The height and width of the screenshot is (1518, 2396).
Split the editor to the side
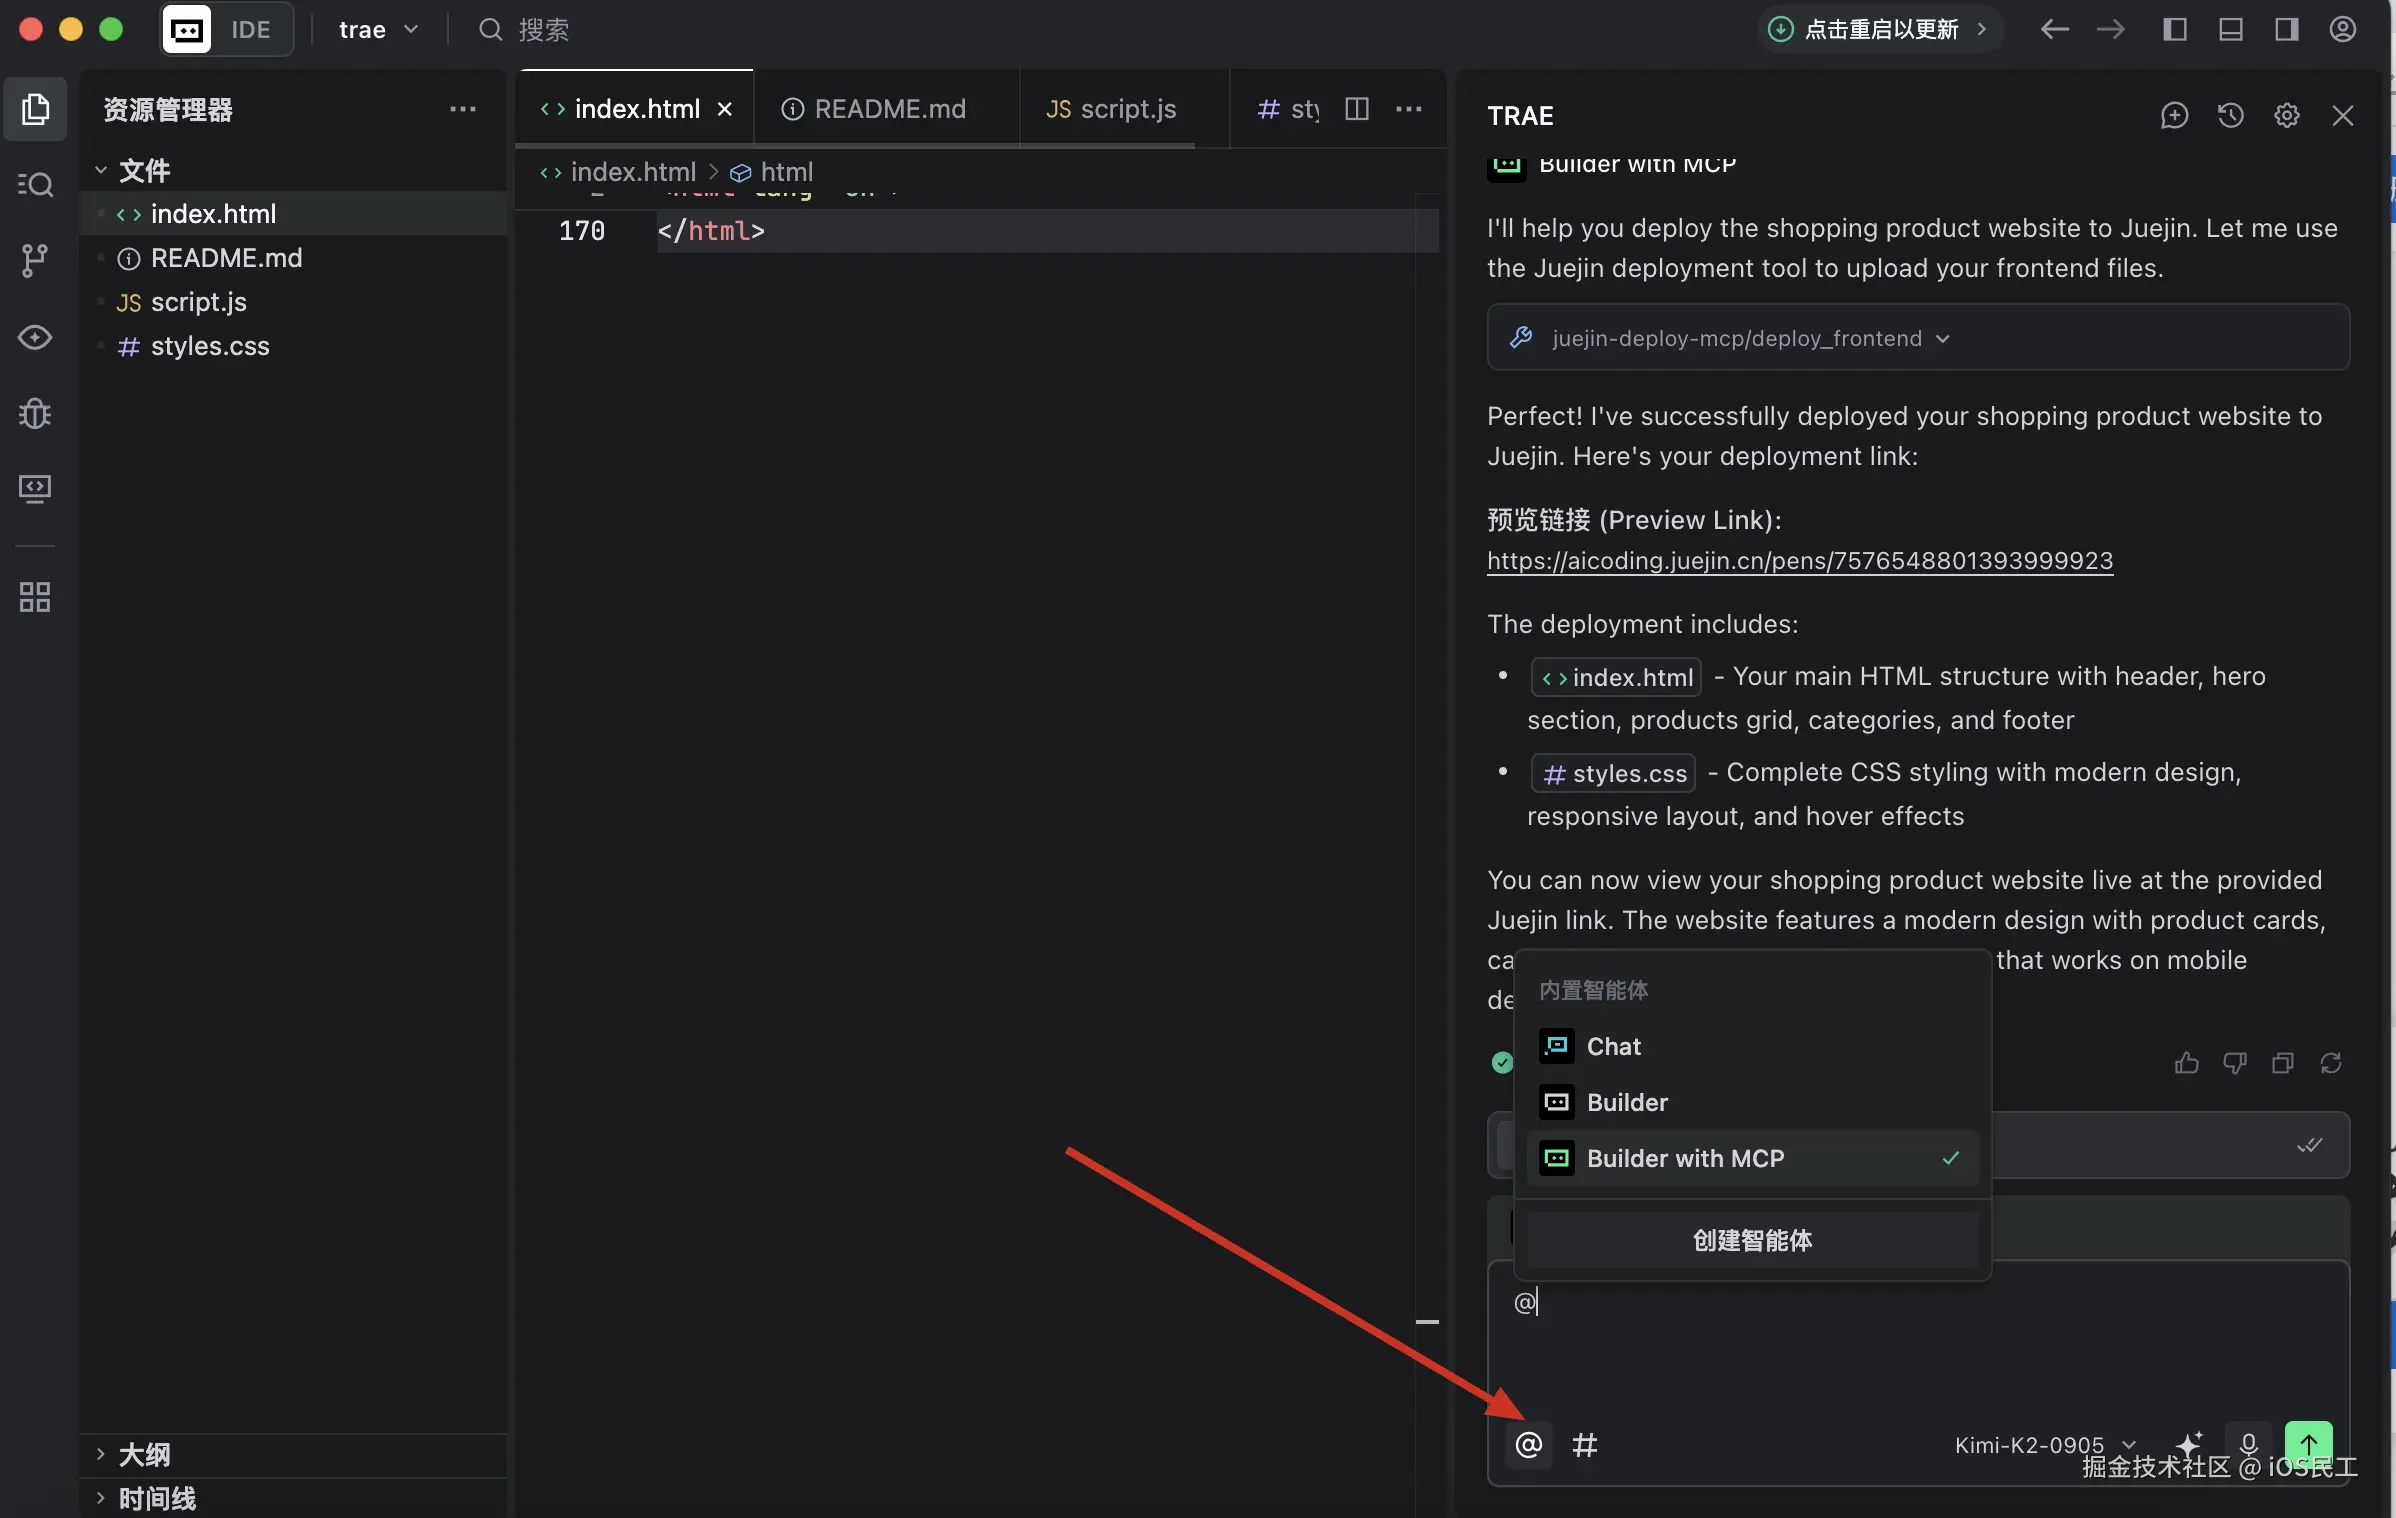(1356, 109)
